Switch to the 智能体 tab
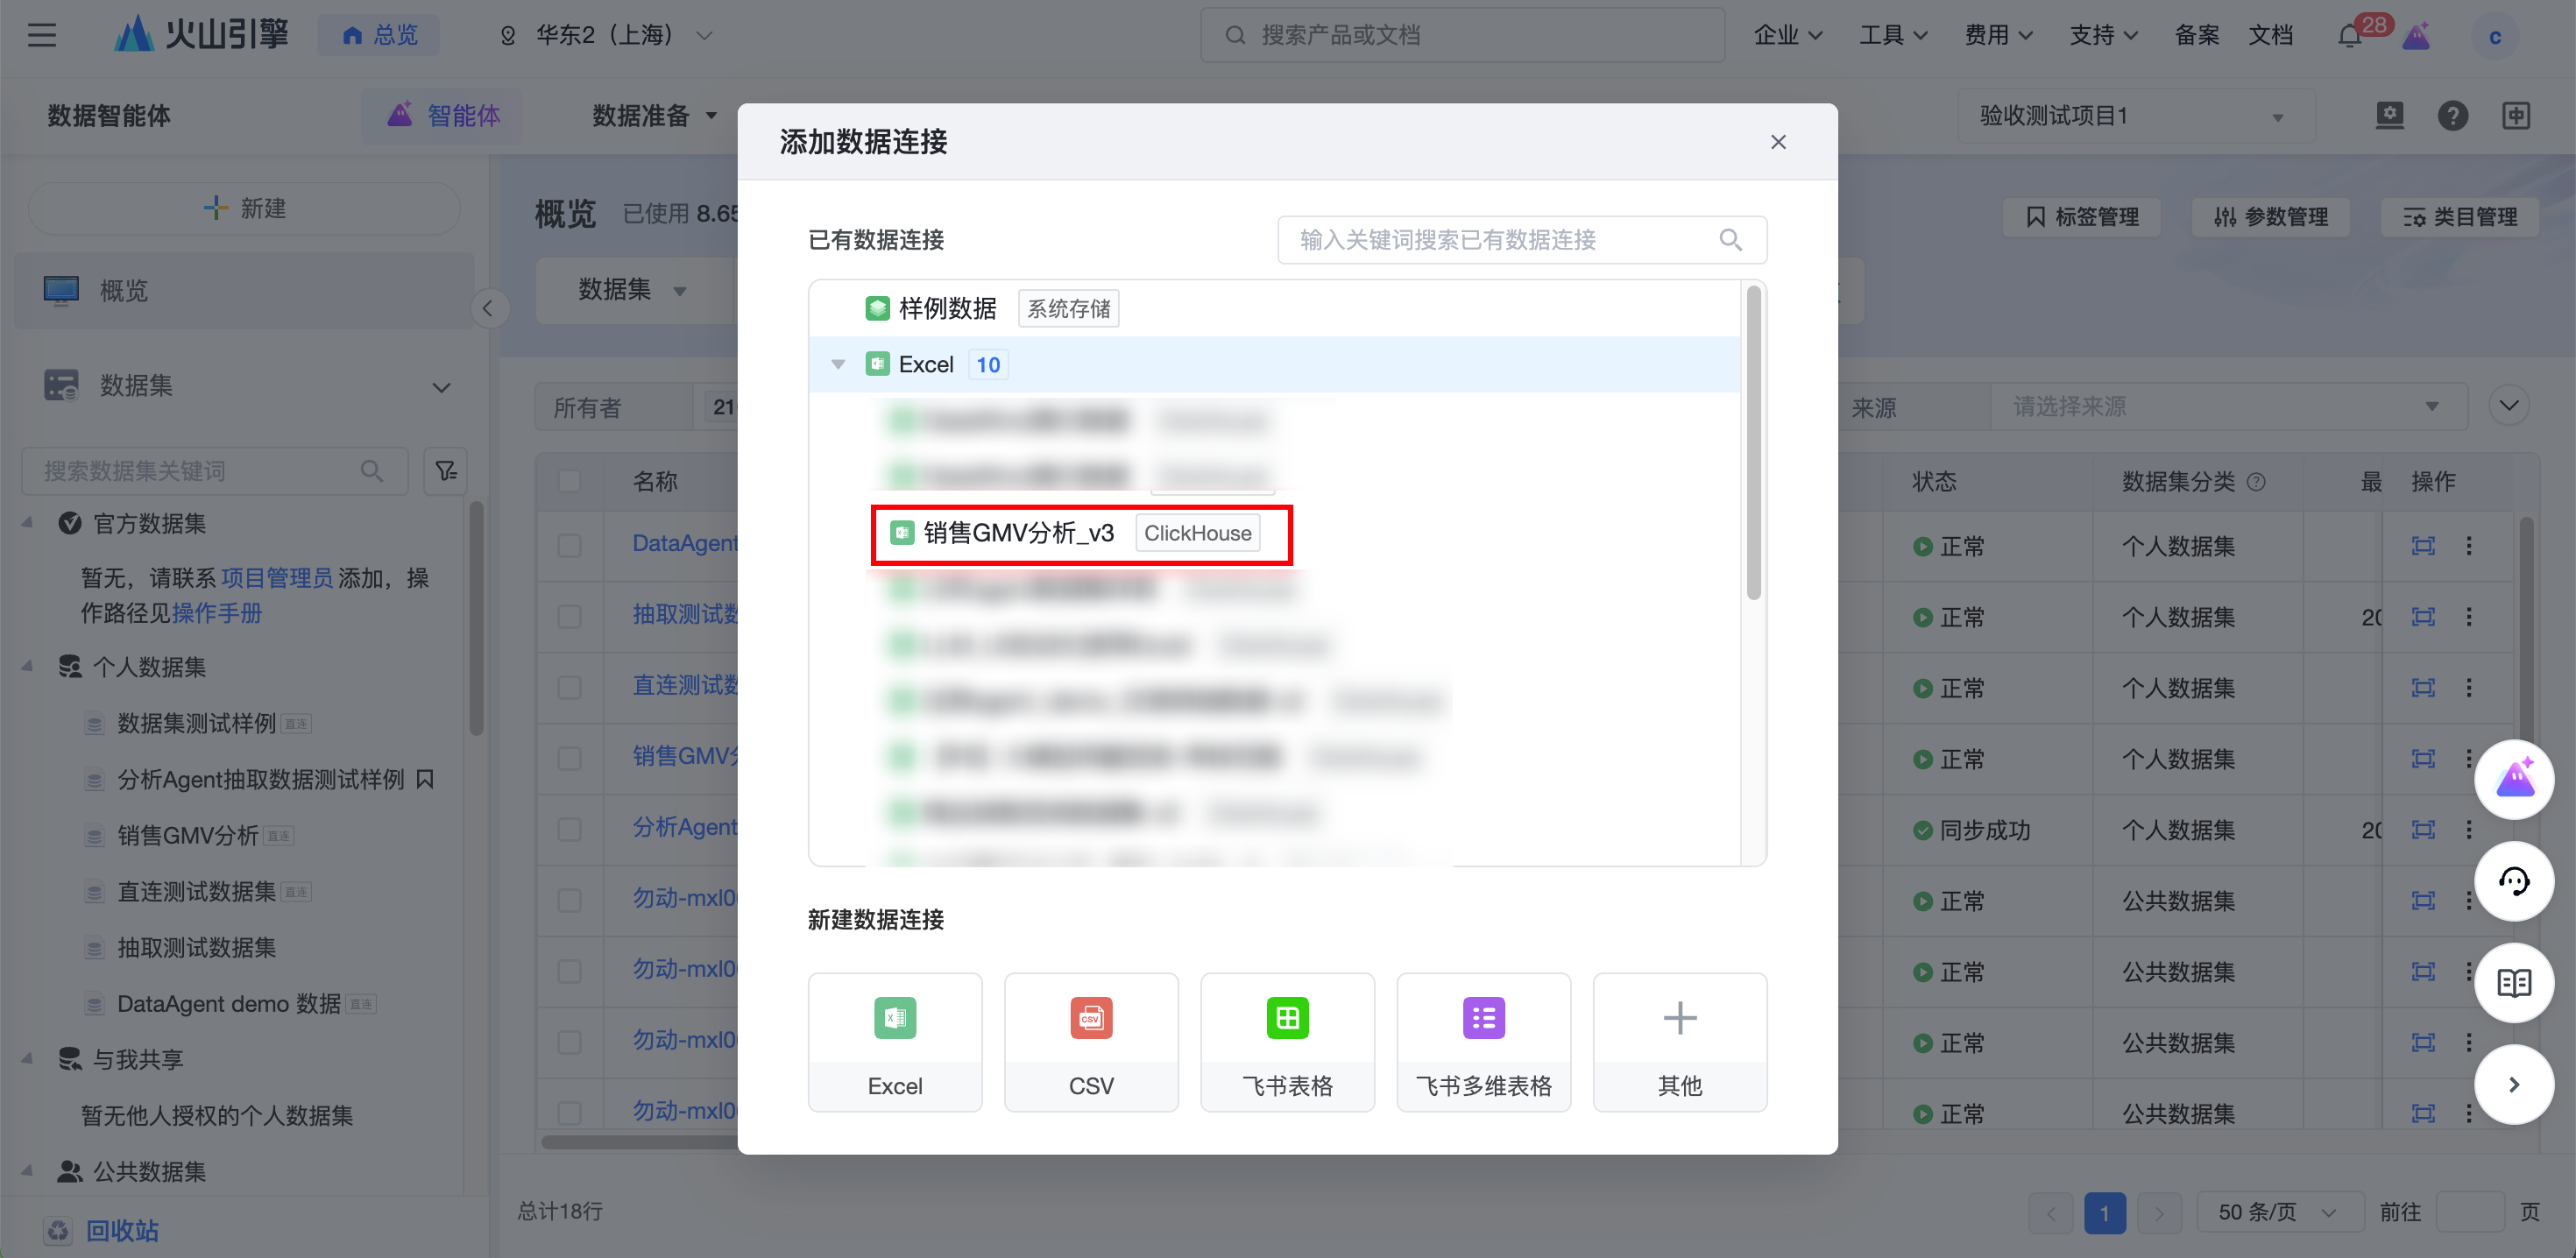 pyautogui.click(x=444, y=116)
